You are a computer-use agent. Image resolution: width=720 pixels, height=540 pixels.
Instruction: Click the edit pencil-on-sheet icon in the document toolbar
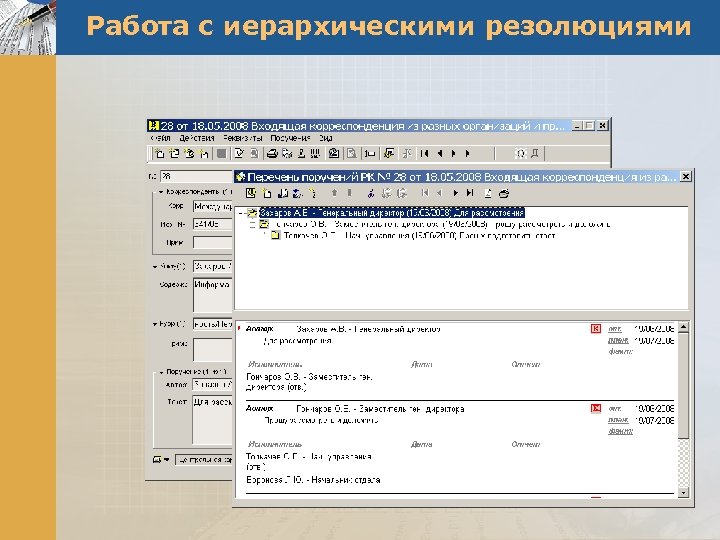[x=239, y=153]
